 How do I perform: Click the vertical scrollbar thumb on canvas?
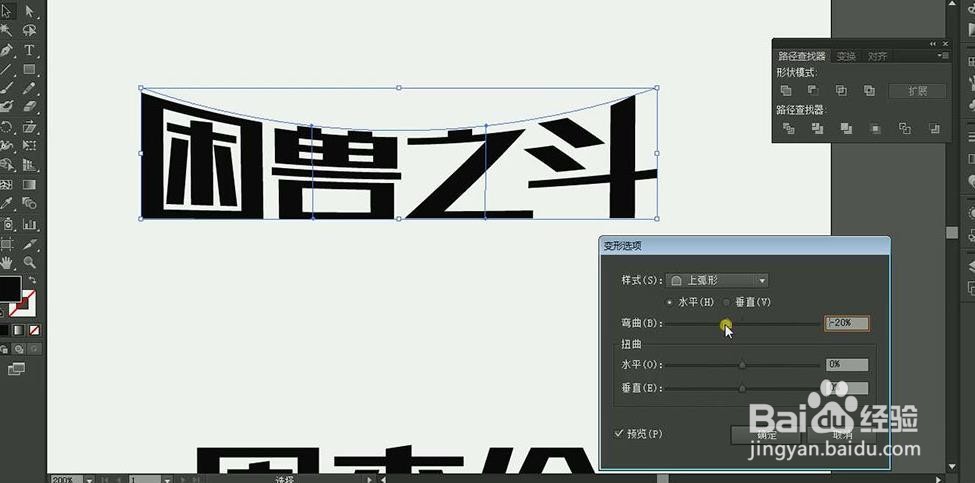coord(951,232)
